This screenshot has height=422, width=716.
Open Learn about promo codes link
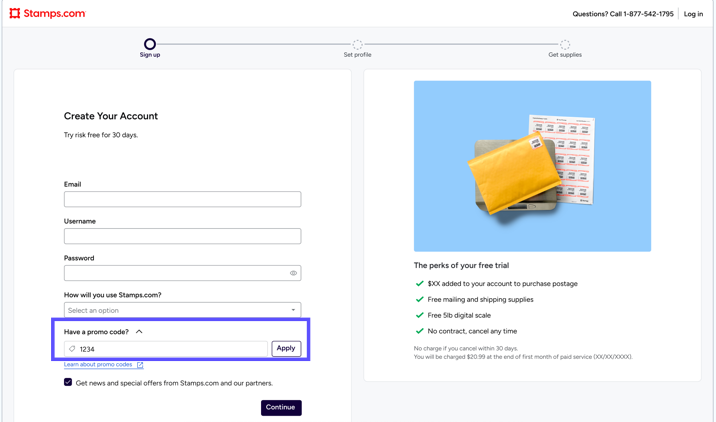tap(98, 365)
